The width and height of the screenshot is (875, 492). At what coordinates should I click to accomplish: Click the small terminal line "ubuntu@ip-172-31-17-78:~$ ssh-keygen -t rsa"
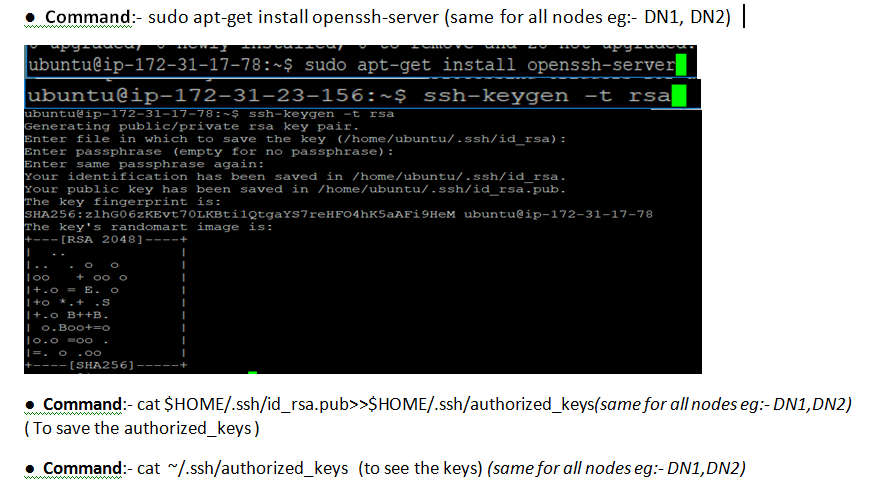(x=209, y=114)
